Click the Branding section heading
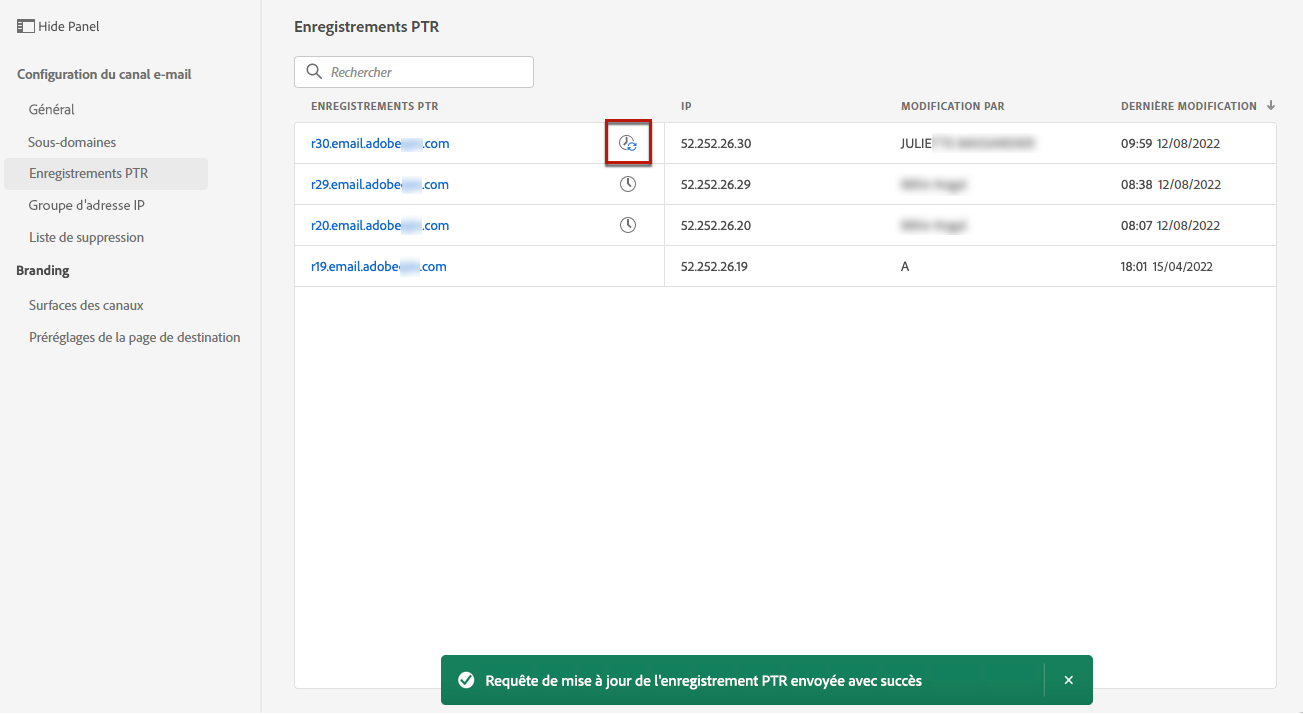1303x714 pixels. (43, 270)
